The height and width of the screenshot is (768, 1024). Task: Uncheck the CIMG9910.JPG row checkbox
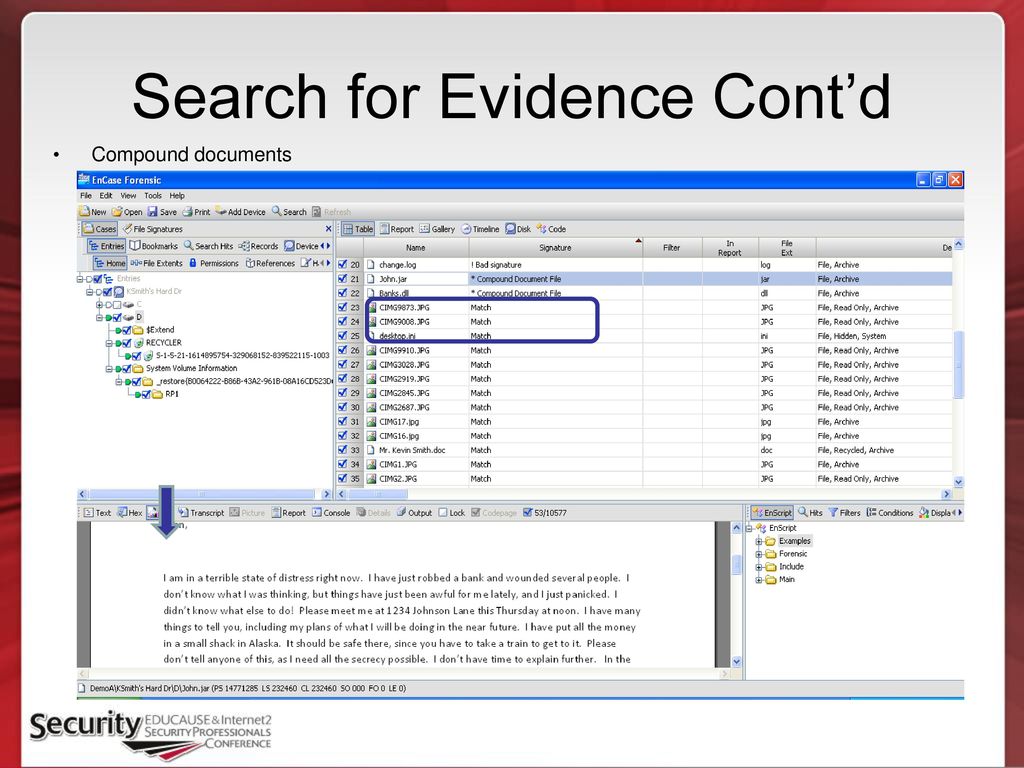click(x=343, y=350)
